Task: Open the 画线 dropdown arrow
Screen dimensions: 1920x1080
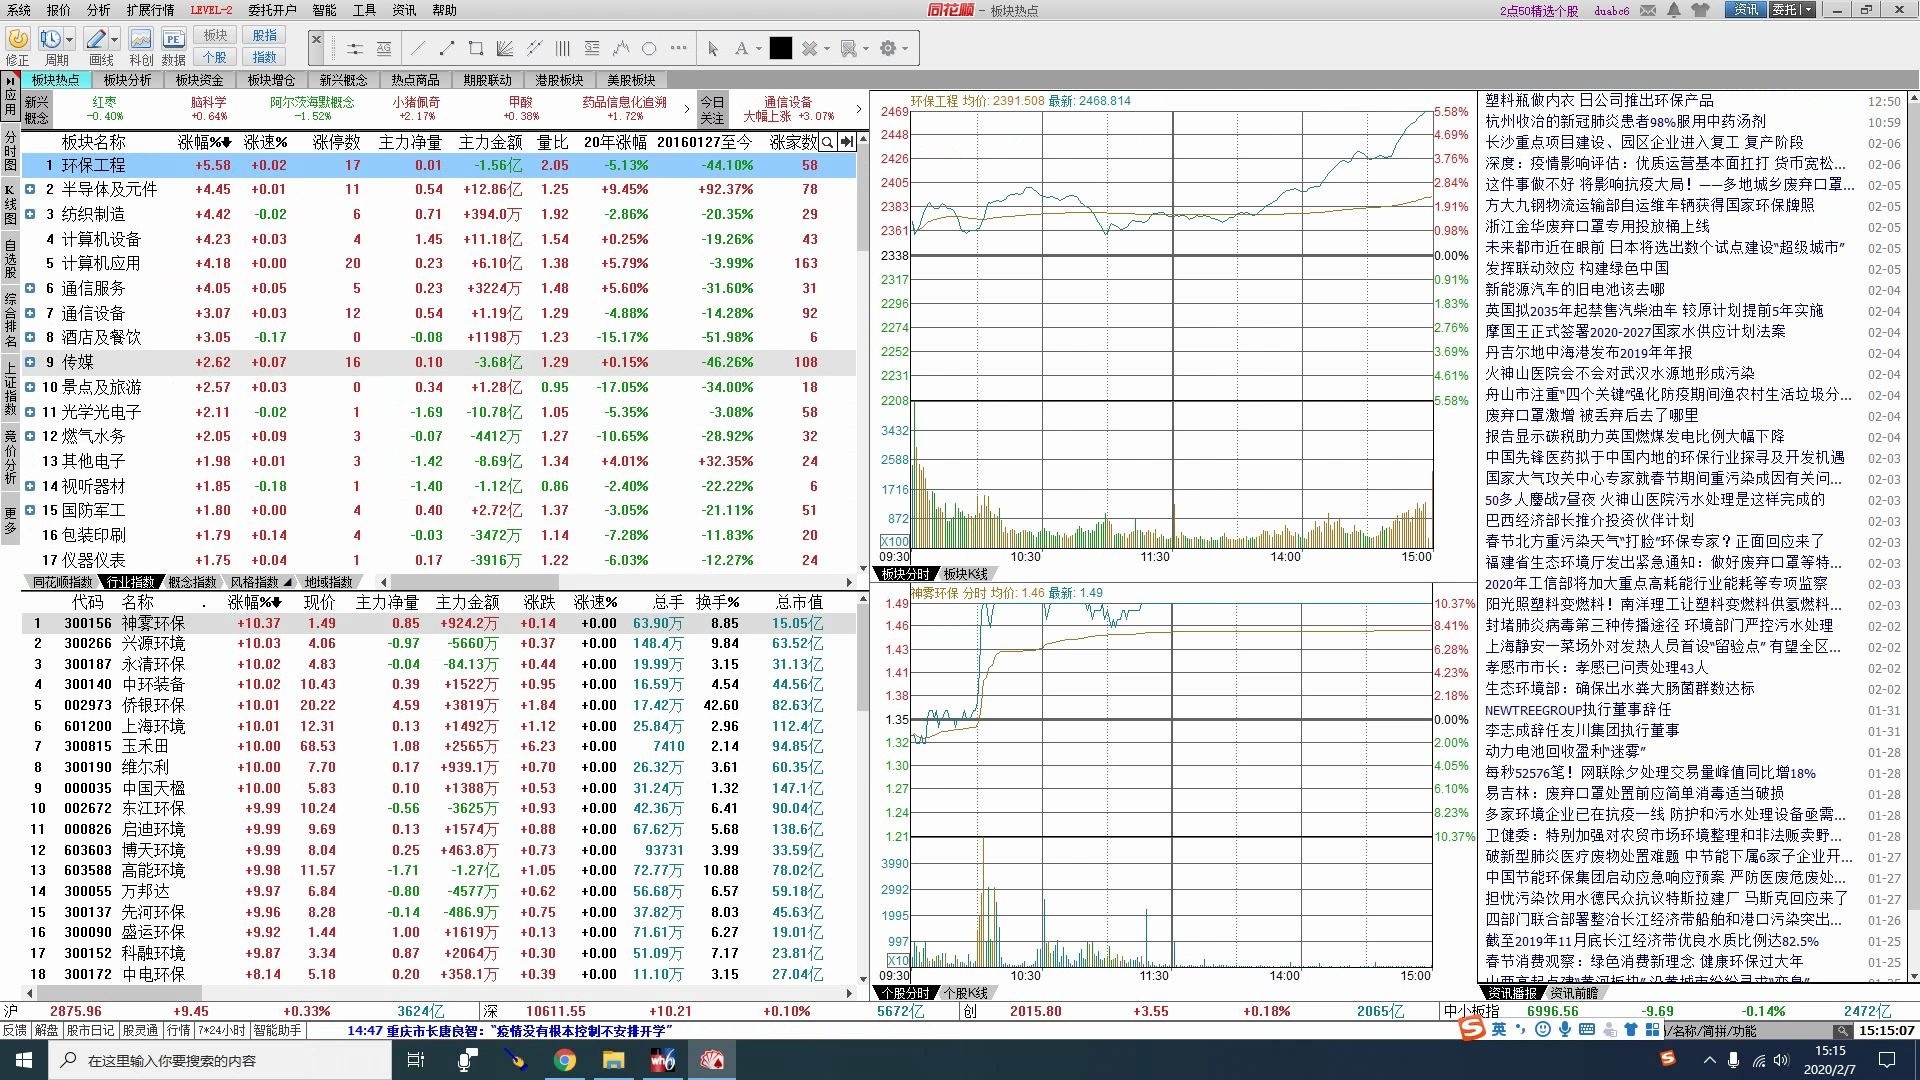Action: (x=114, y=40)
